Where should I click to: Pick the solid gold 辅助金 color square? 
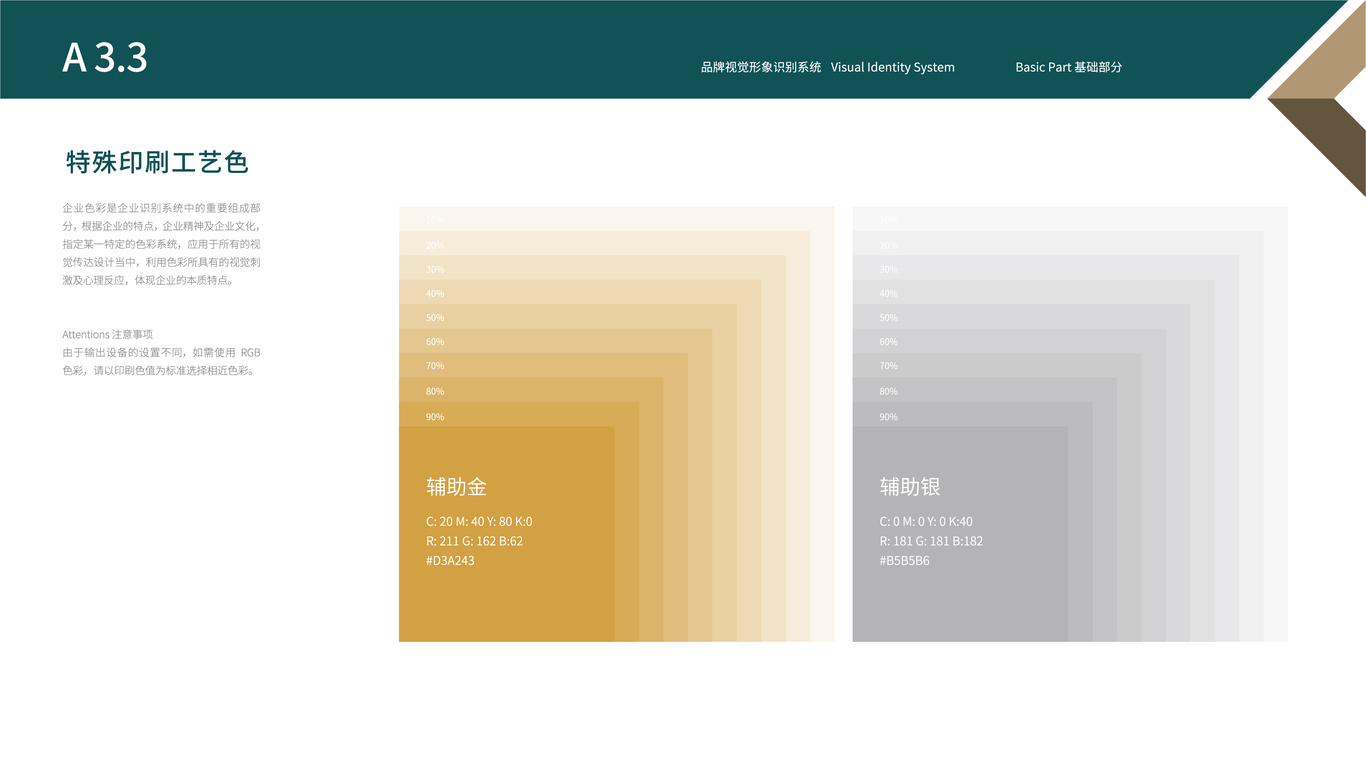[507, 534]
